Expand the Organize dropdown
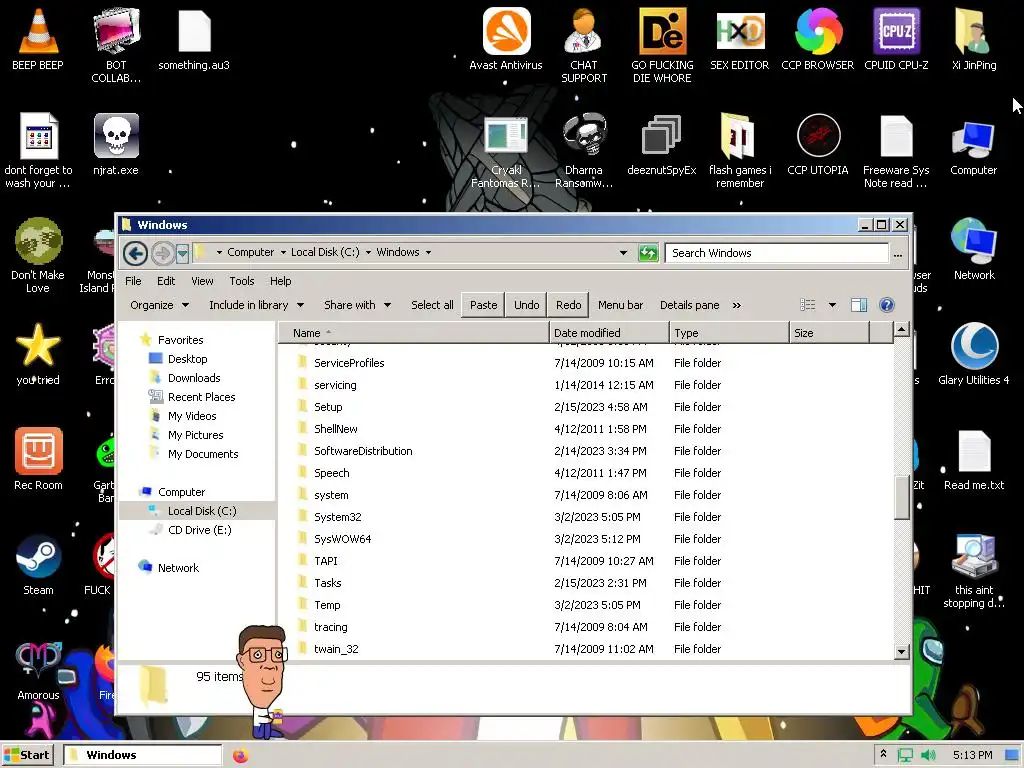 tap(159, 305)
